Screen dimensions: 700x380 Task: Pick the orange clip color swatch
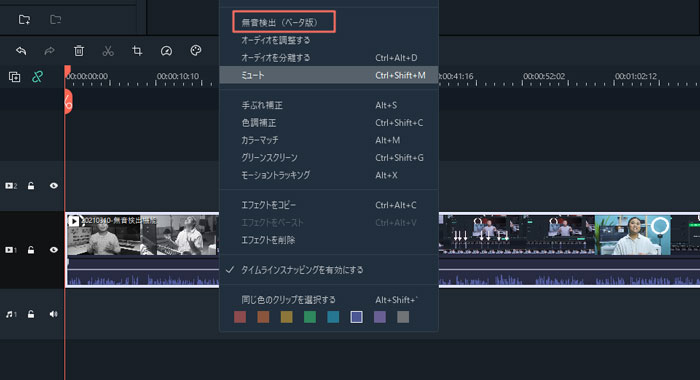(x=263, y=317)
